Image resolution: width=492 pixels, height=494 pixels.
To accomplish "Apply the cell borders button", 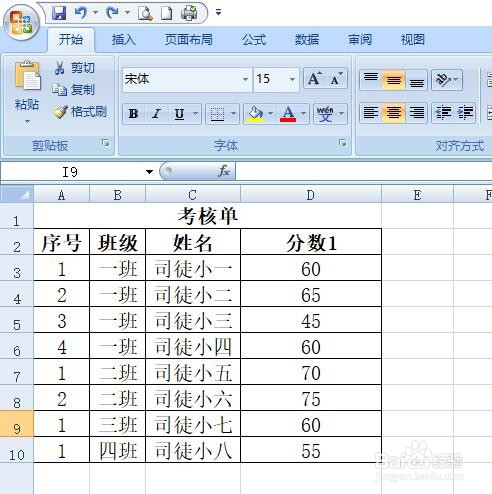I will click(x=217, y=114).
